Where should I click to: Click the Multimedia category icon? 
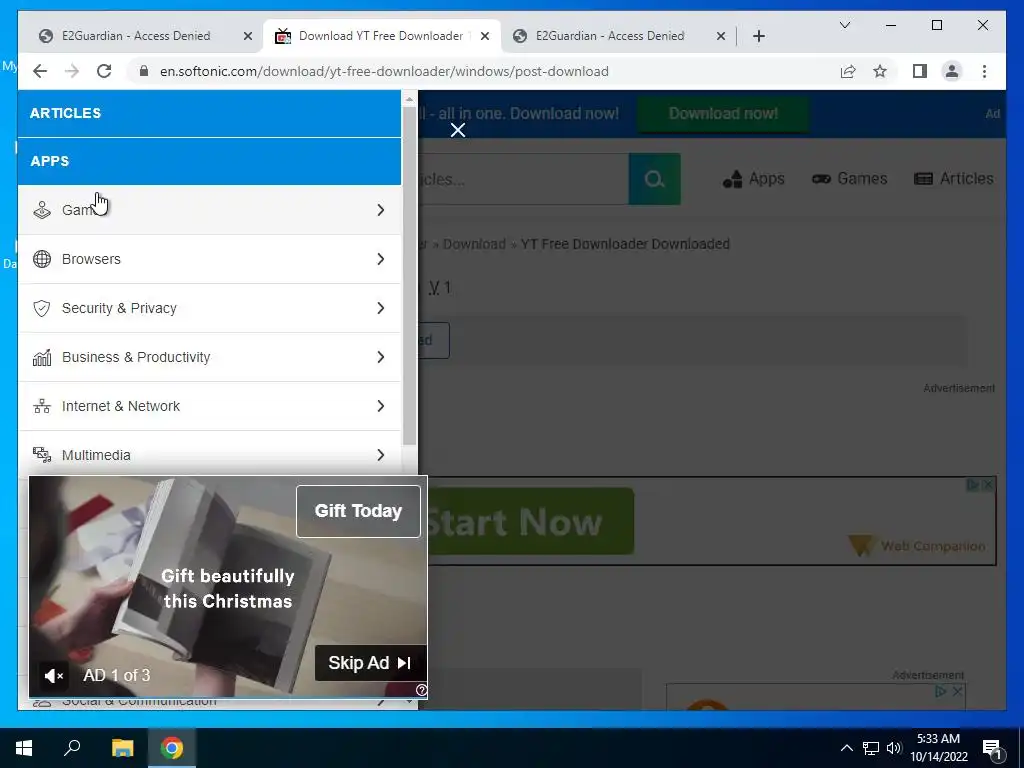pyautogui.click(x=42, y=455)
